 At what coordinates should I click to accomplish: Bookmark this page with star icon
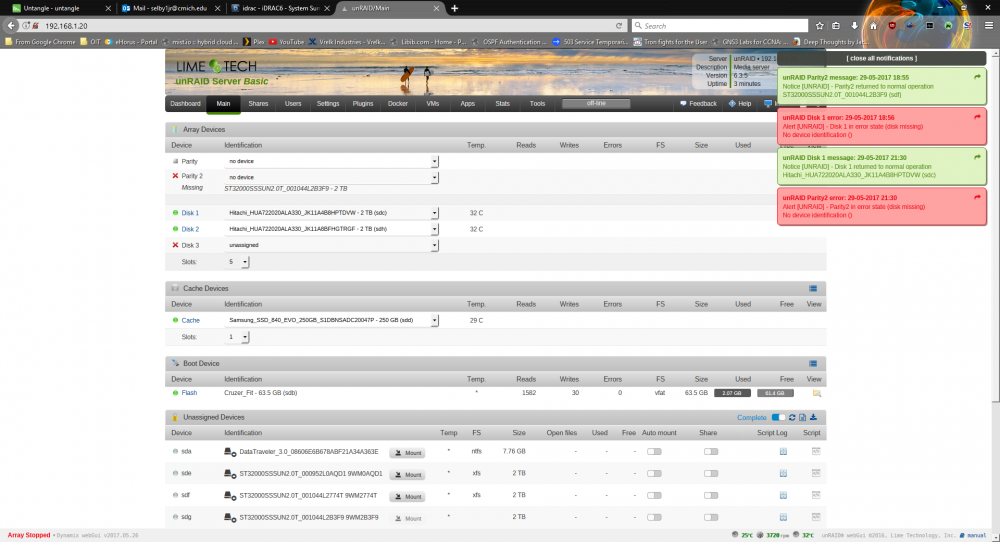(x=820, y=26)
